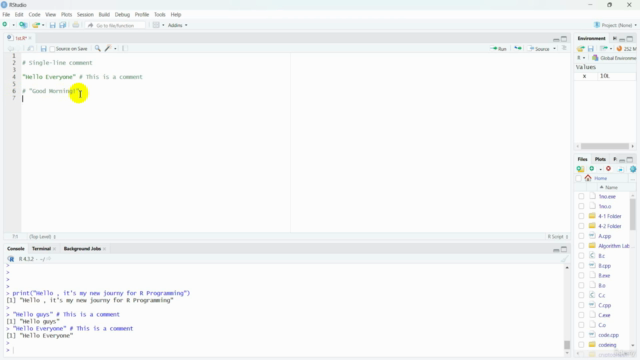
Task: Click the Run button
Action: tap(499, 49)
